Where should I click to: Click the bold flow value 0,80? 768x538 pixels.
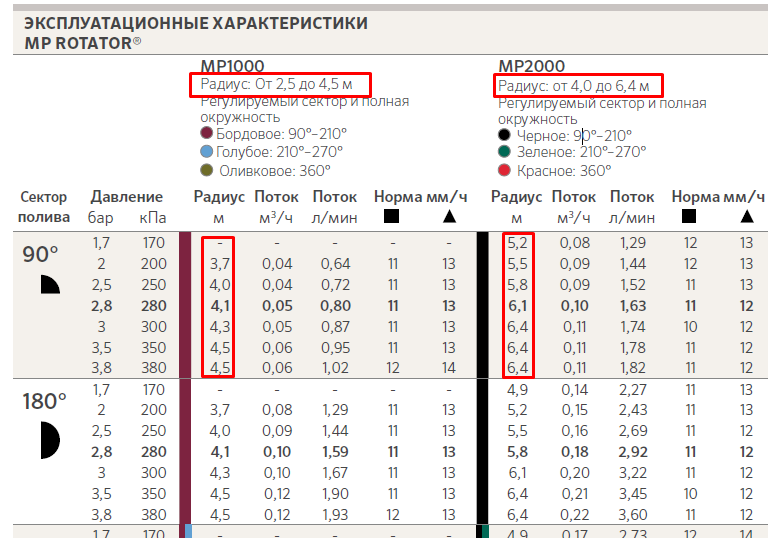coord(336,306)
